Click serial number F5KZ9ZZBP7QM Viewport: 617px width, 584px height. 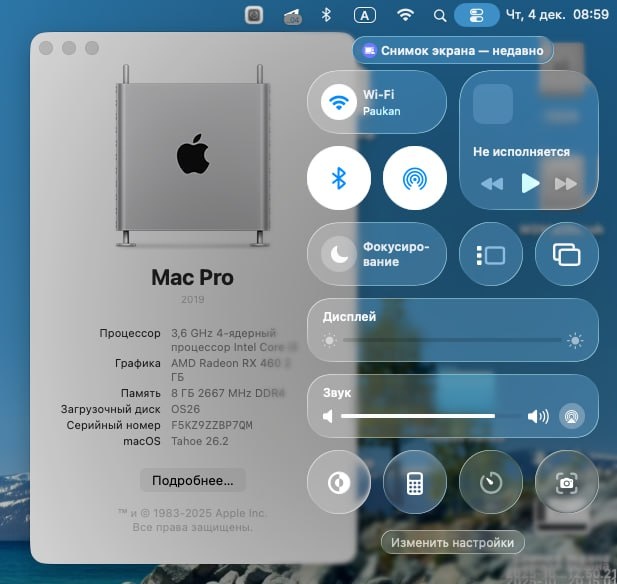212,425
